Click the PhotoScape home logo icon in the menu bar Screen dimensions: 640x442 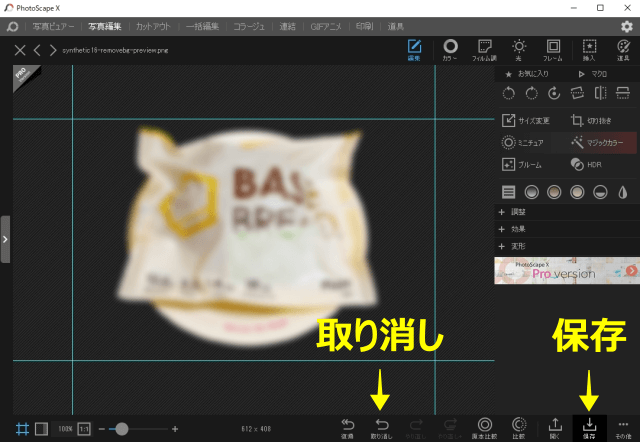click(12, 27)
